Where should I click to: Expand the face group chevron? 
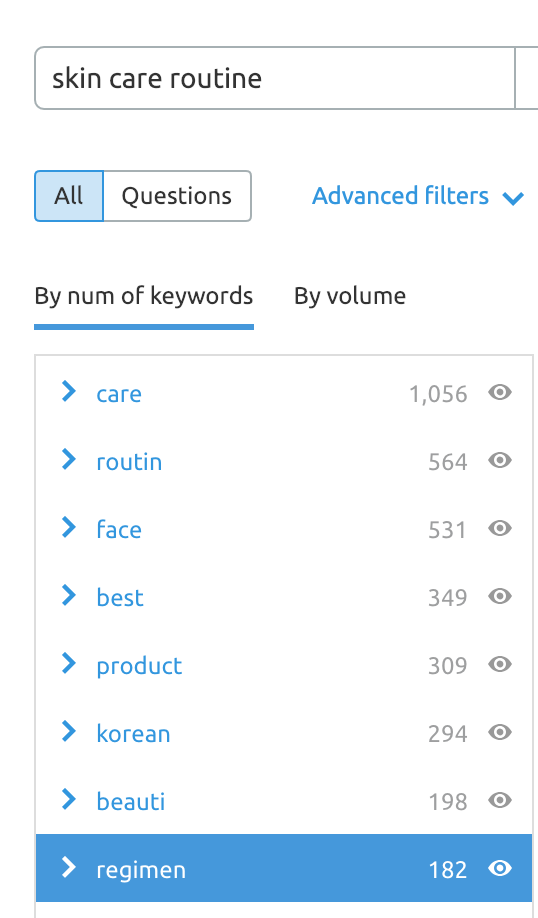[x=69, y=527]
